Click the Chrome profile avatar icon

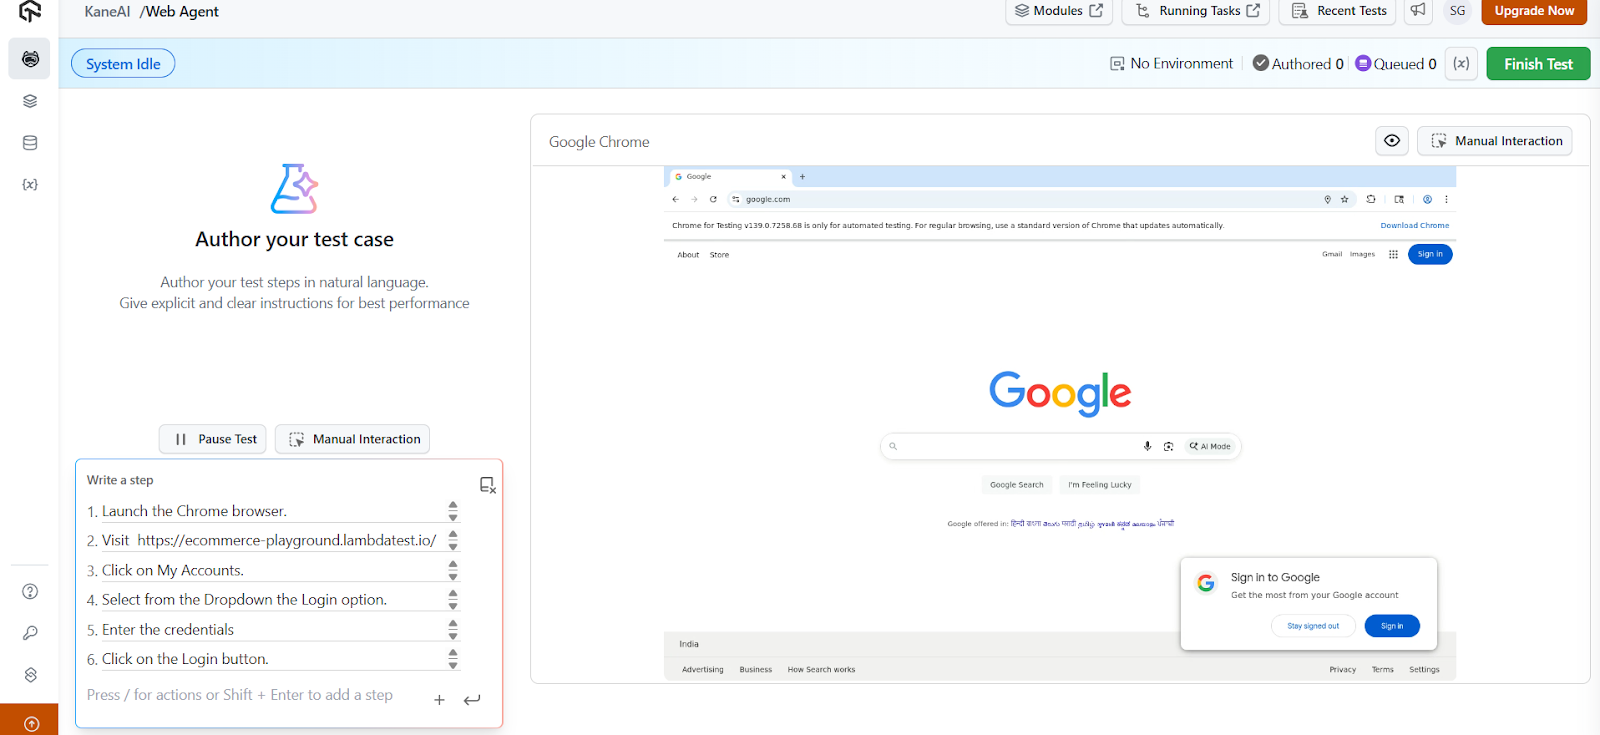[1428, 199]
